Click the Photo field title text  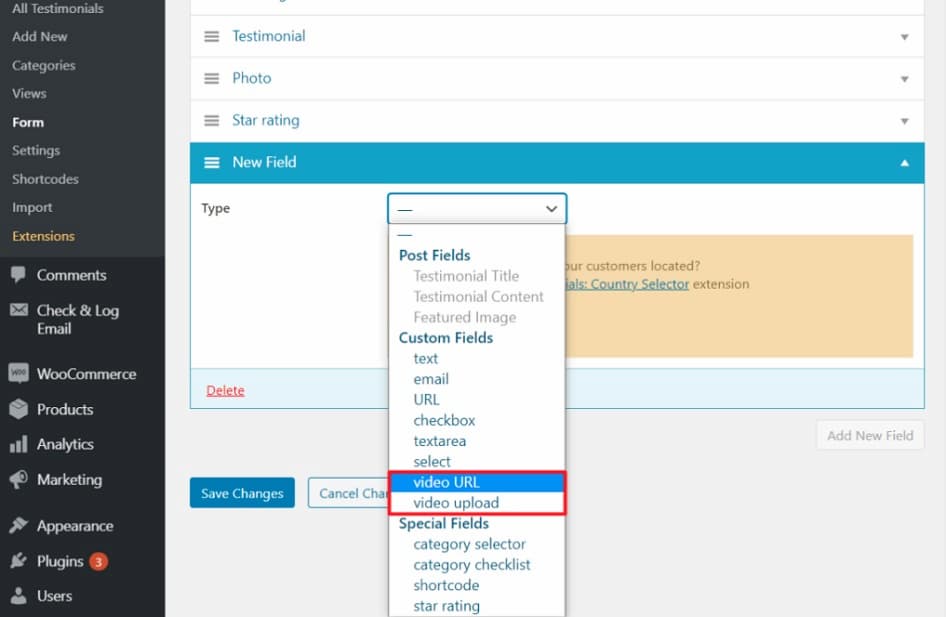point(252,78)
